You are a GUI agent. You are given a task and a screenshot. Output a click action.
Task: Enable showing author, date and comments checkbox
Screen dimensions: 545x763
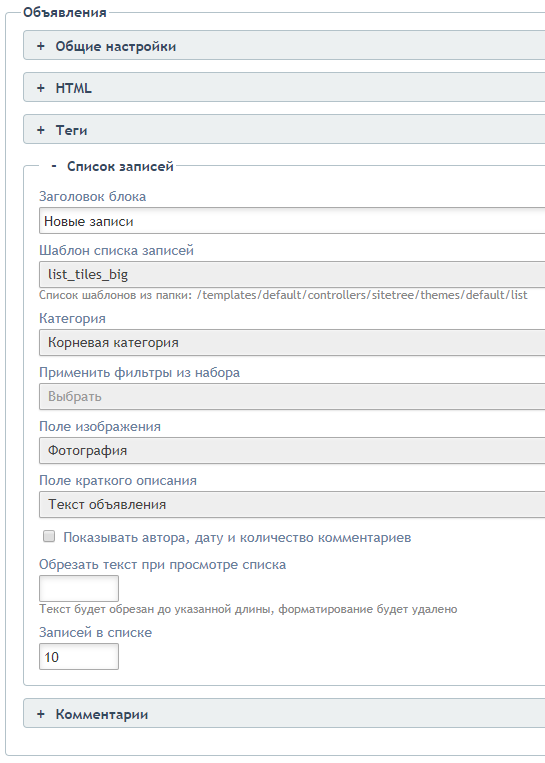coord(49,537)
